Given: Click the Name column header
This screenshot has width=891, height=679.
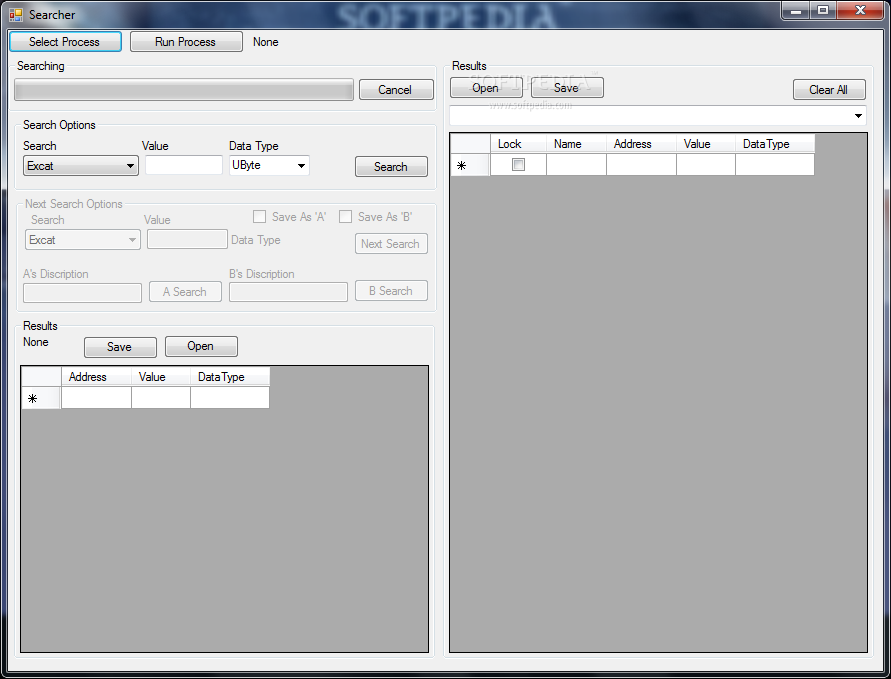Looking at the screenshot, I should (x=576, y=144).
